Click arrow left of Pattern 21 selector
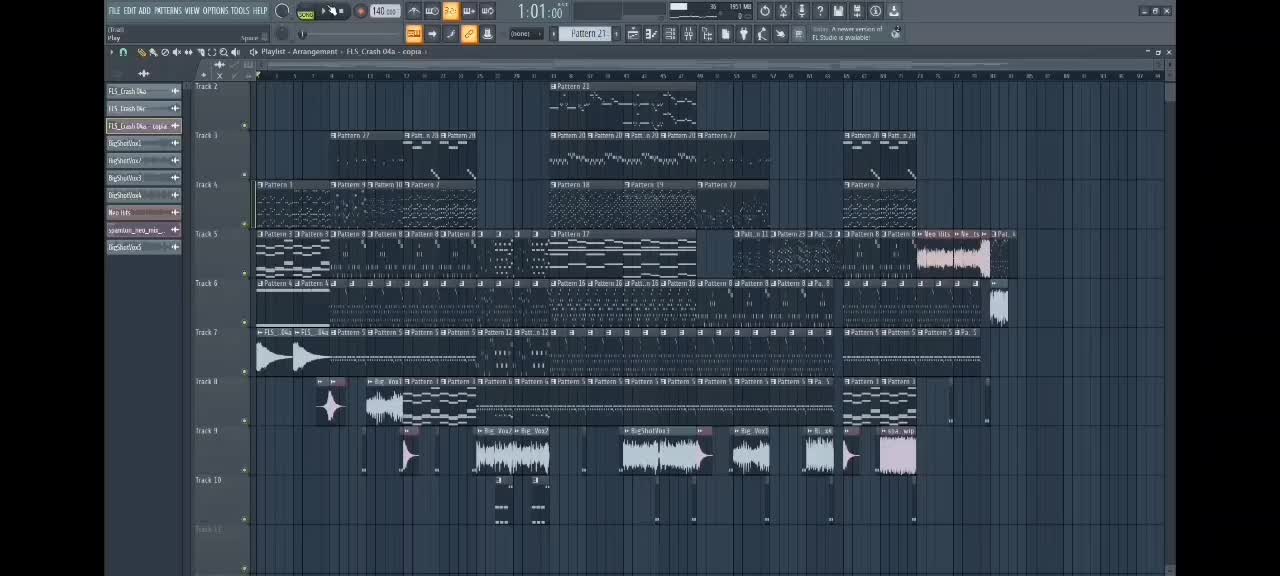The height and width of the screenshot is (576, 1280). 553,34
